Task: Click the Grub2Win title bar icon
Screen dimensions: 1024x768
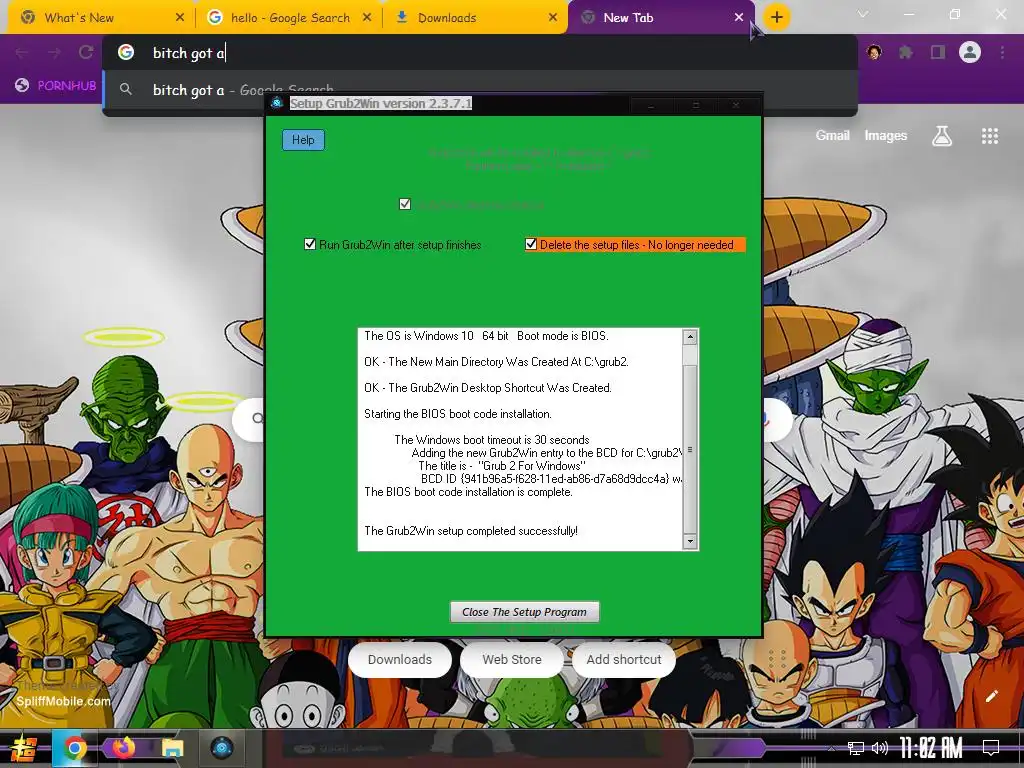Action: [x=277, y=103]
